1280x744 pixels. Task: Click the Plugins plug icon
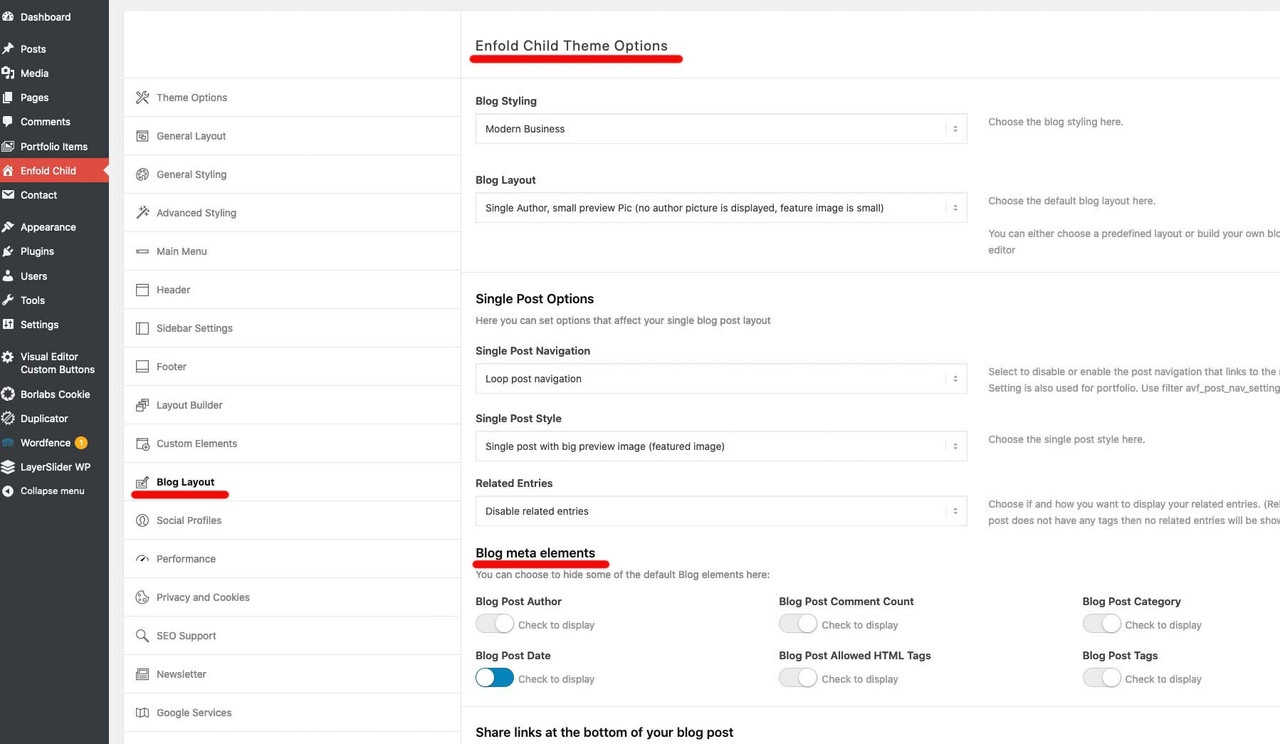pyautogui.click(x=8, y=251)
